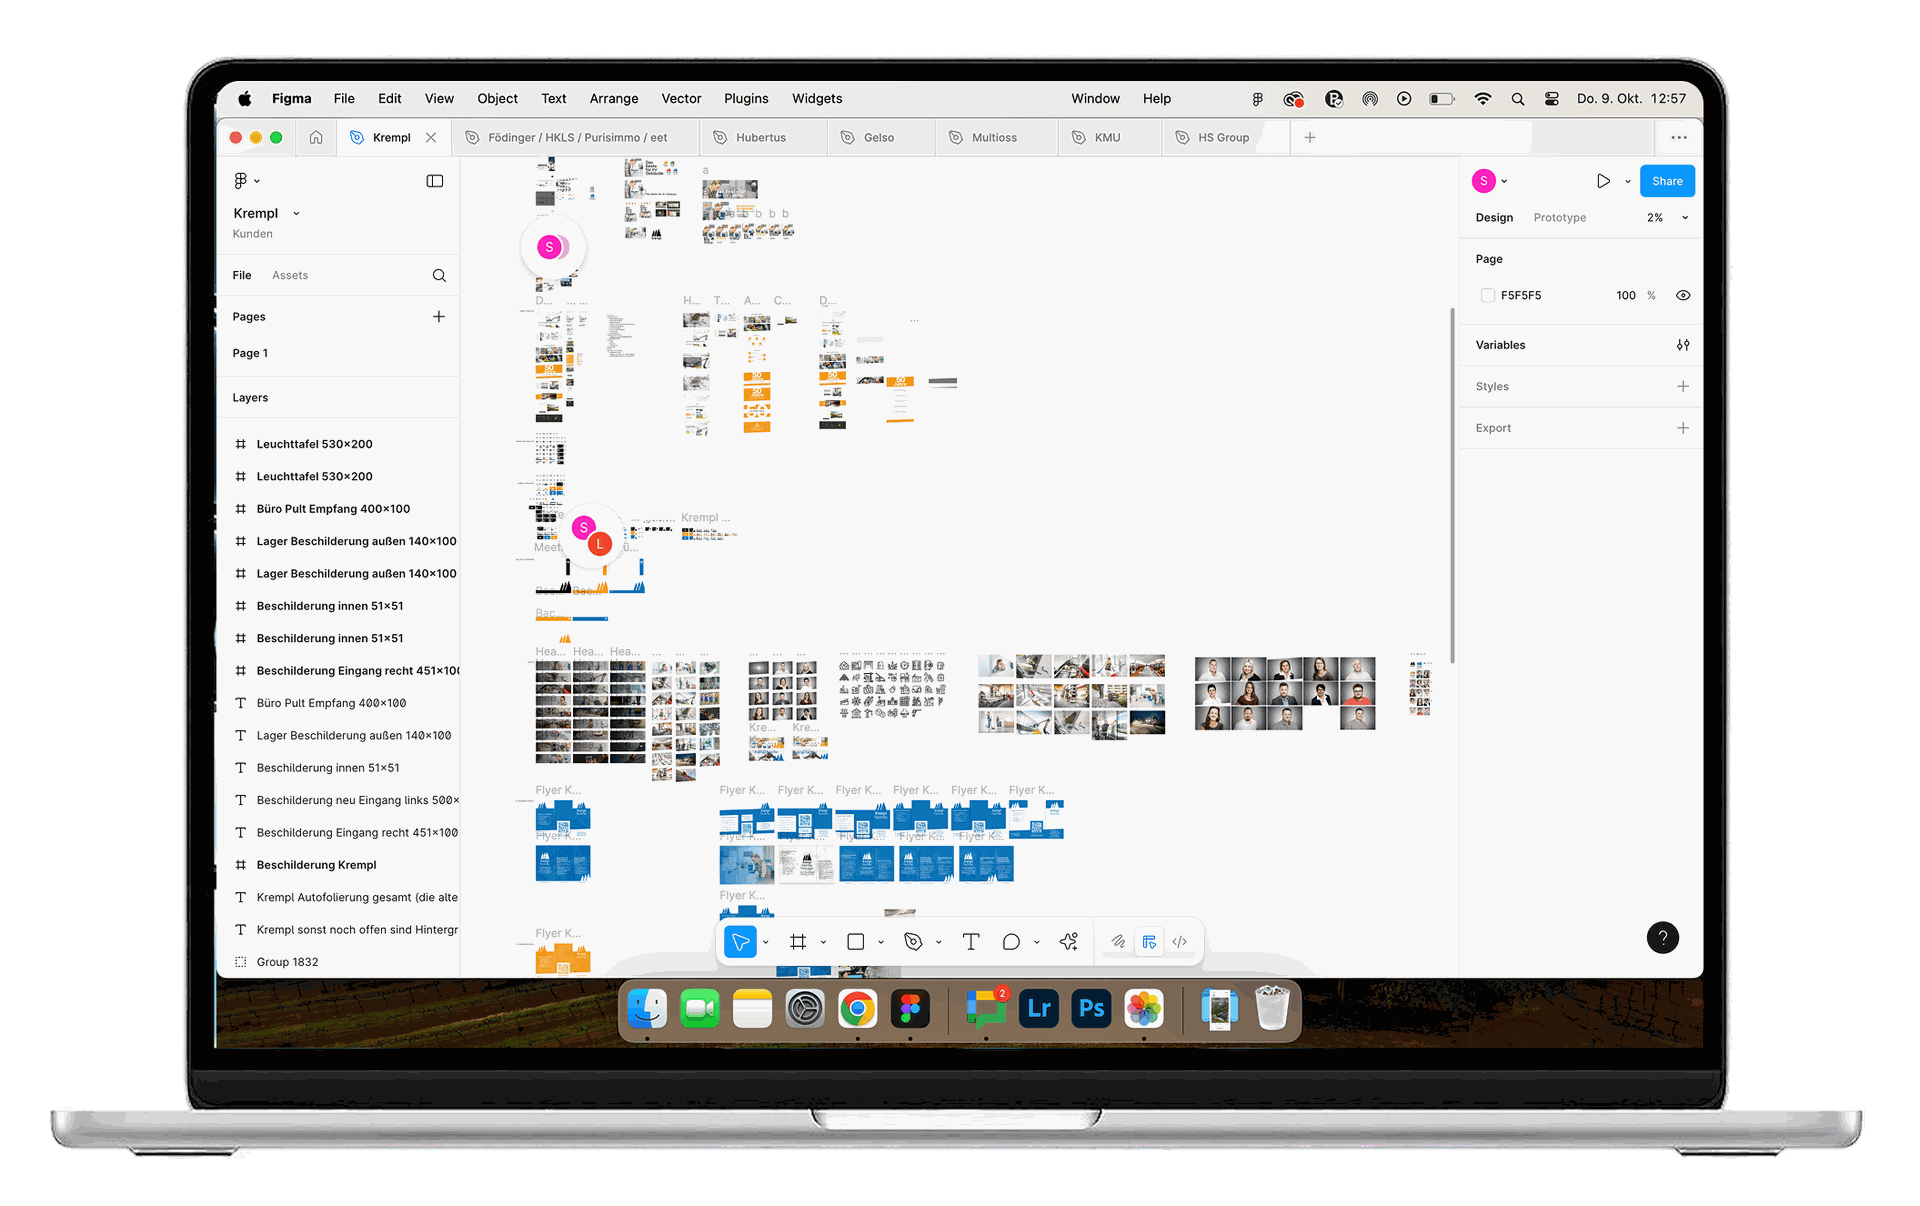Select the Comment tool
The image size is (1920, 1206).
tap(1011, 941)
